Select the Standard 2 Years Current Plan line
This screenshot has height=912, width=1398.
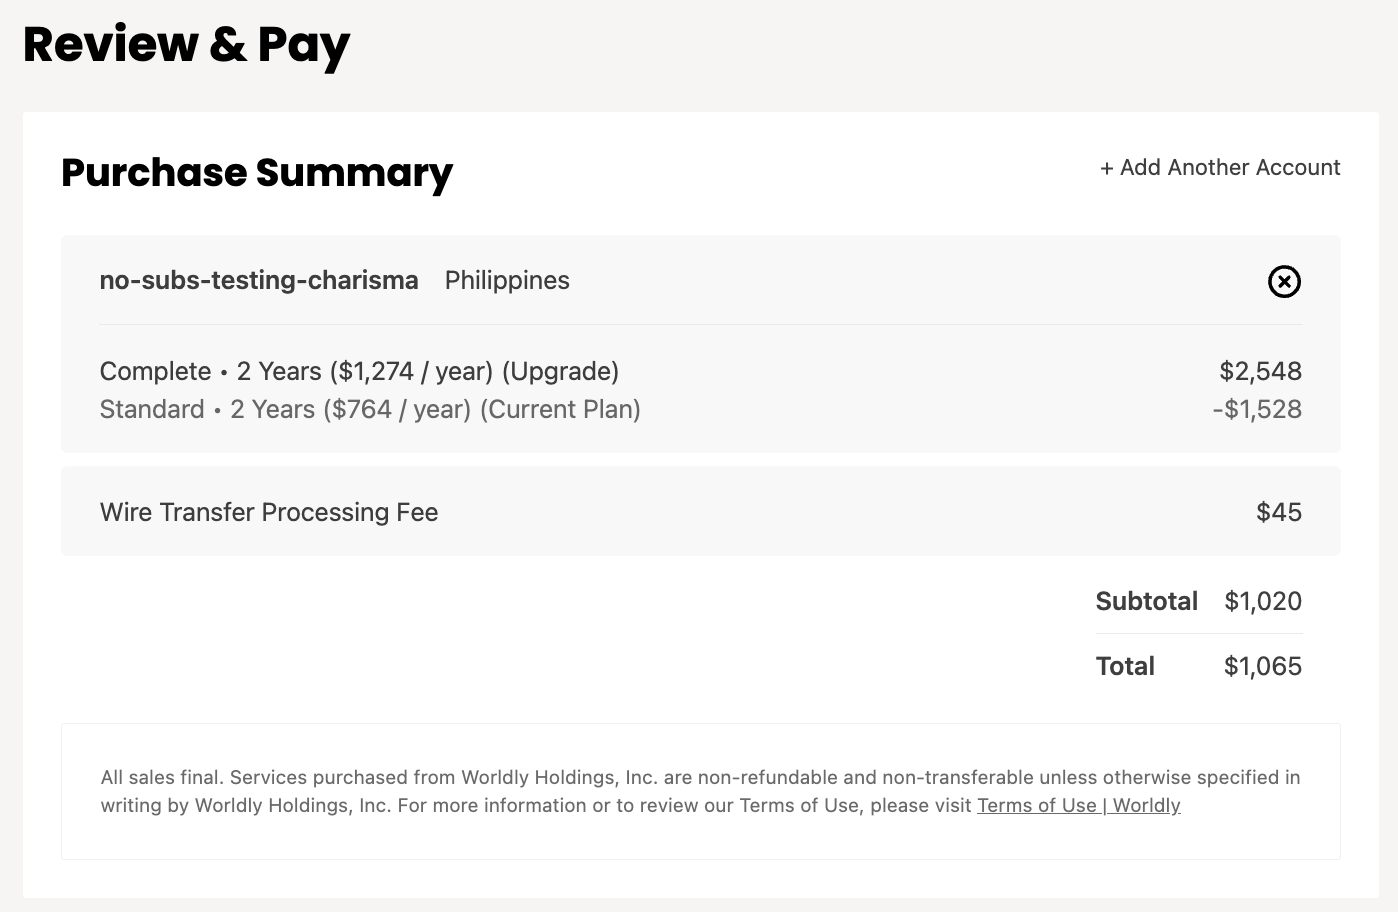tap(370, 410)
